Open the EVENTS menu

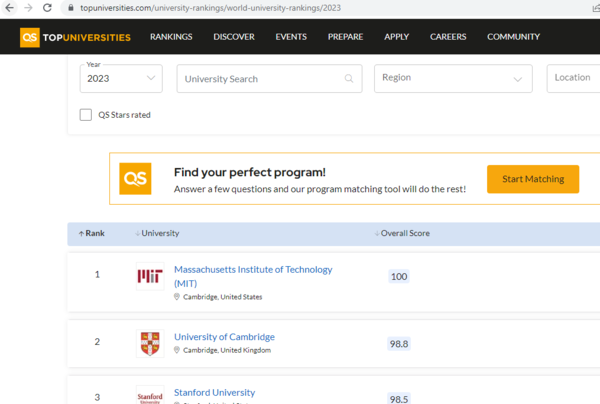point(291,37)
